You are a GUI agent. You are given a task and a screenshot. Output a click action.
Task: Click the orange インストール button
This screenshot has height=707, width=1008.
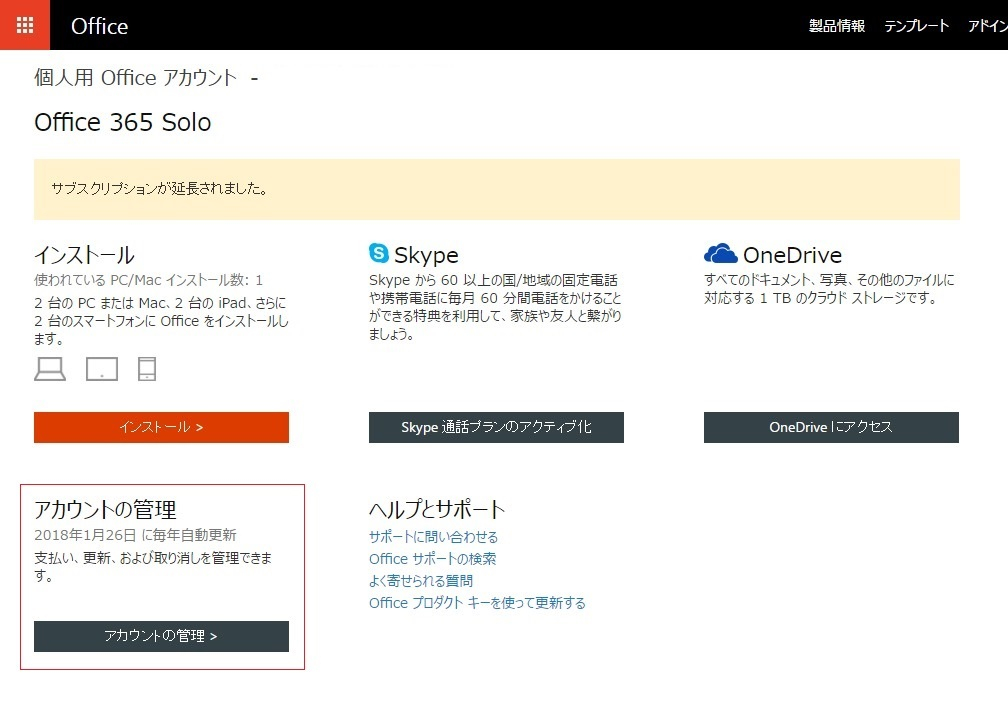(161, 427)
